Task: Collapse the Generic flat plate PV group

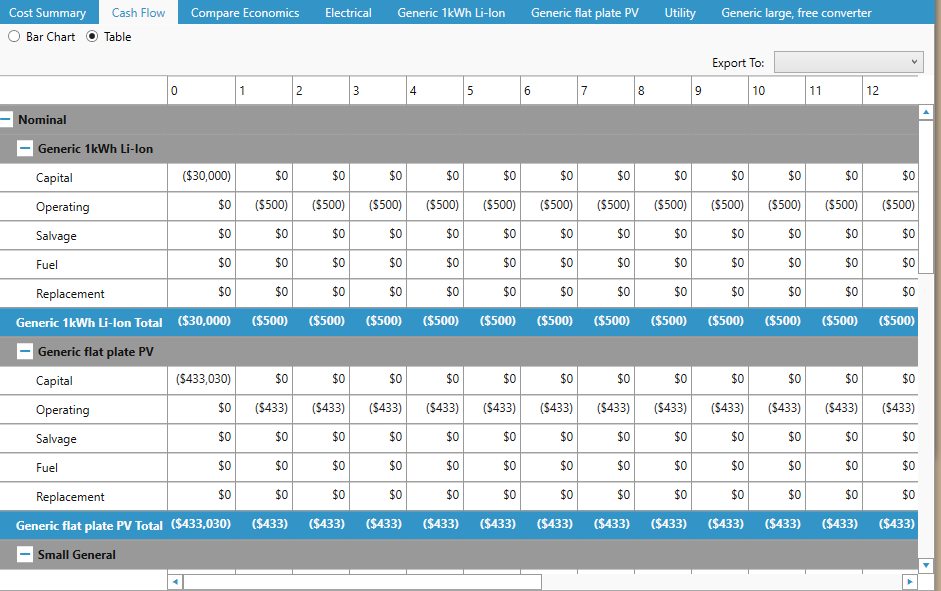Action: pyautogui.click(x=24, y=351)
